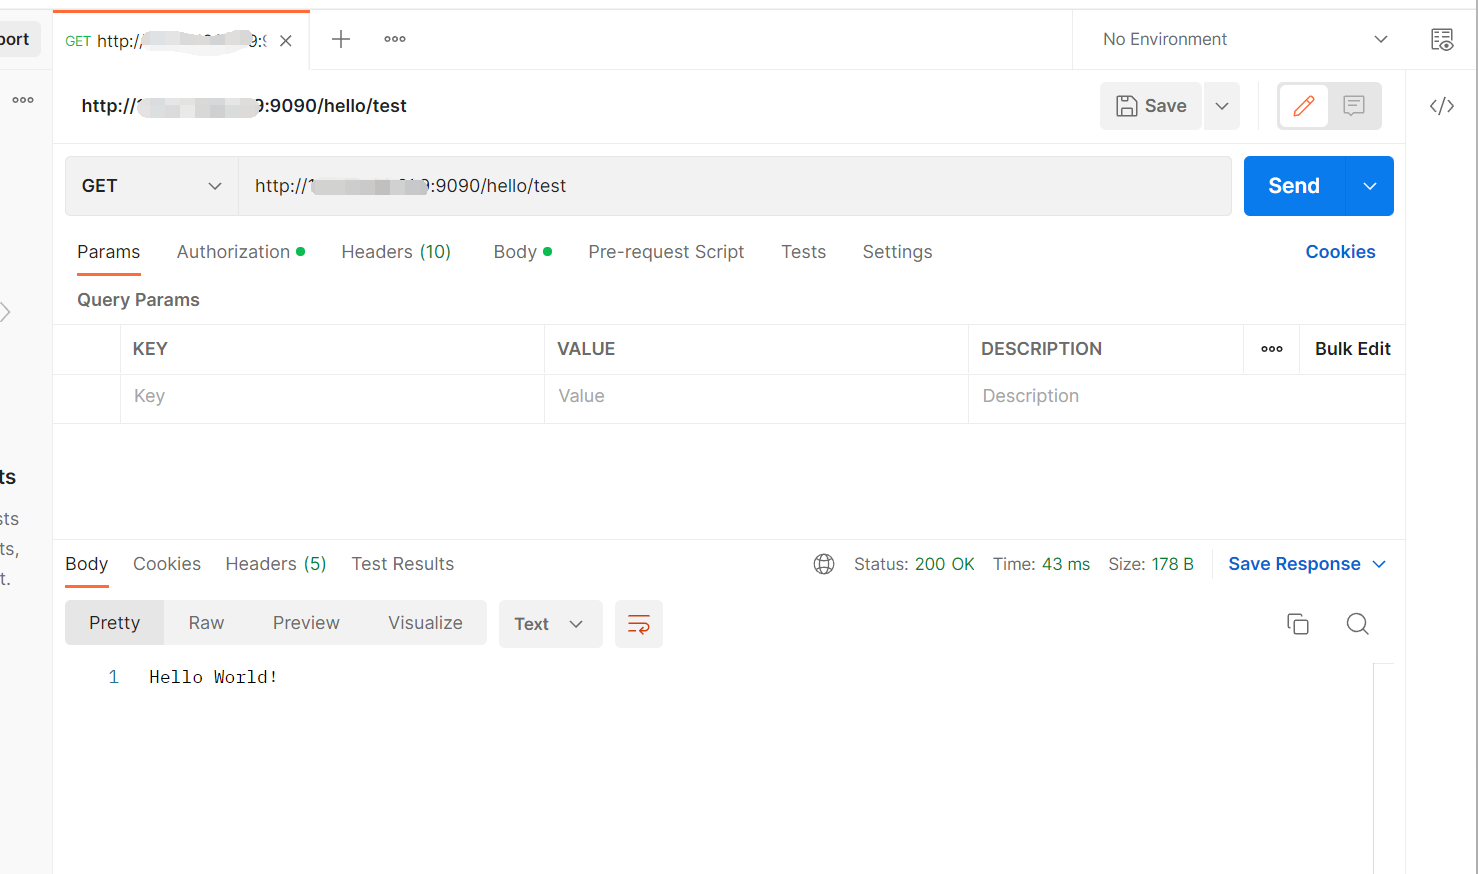Open the GET method dropdown
The image size is (1478, 874).
tap(152, 186)
